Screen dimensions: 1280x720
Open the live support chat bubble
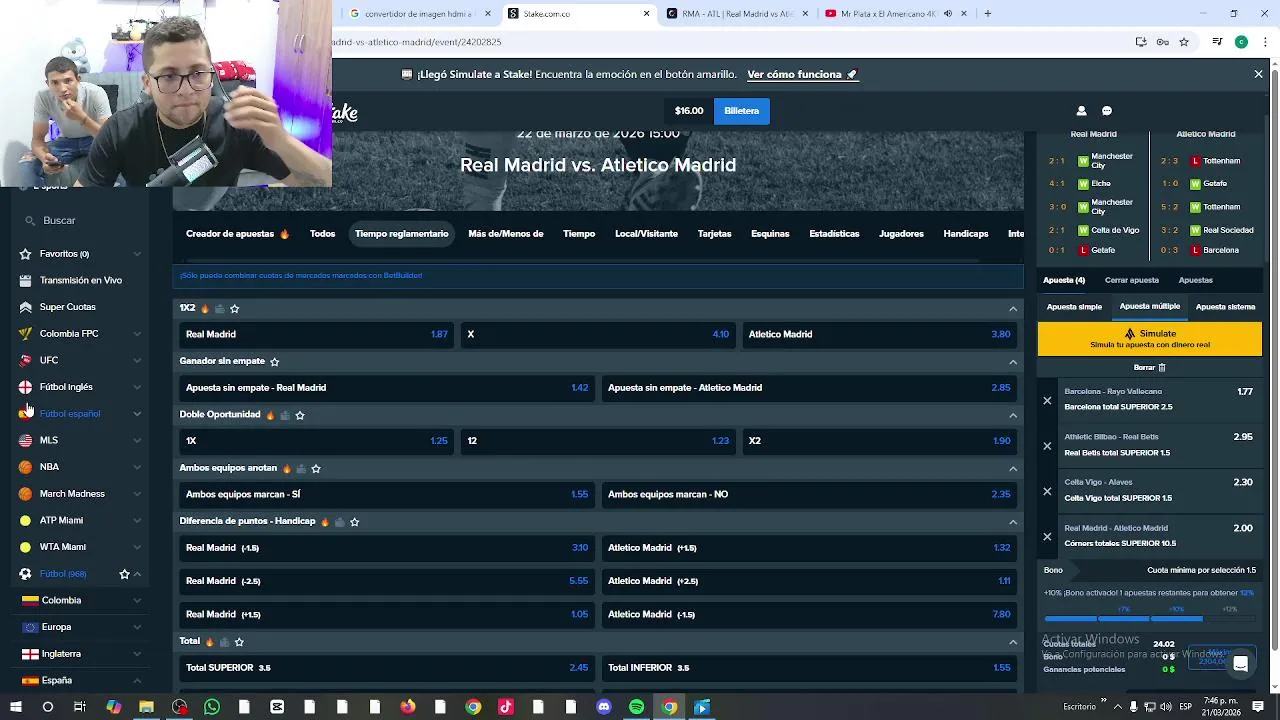[1241, 663]
